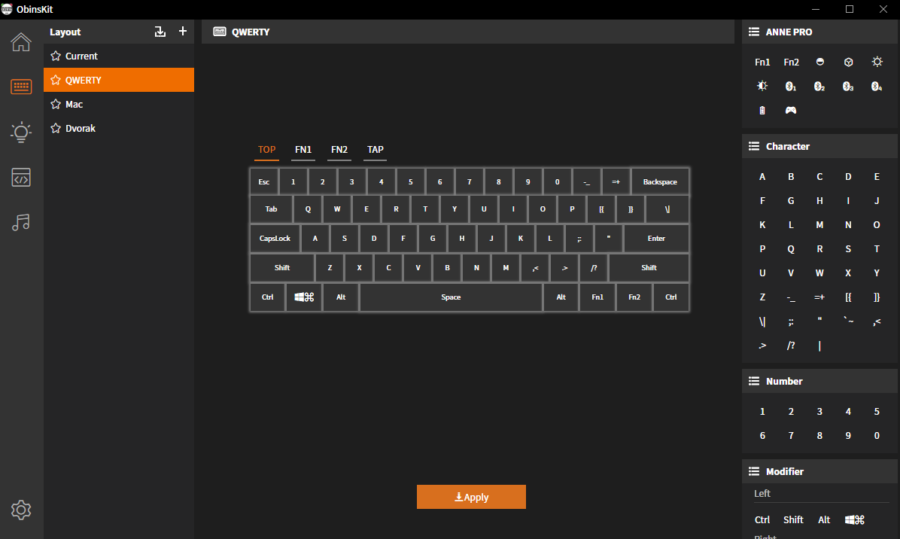This screenshot has height=539, width=900.
Task: Toggle the star for Current layout
Action: [56, 56]
